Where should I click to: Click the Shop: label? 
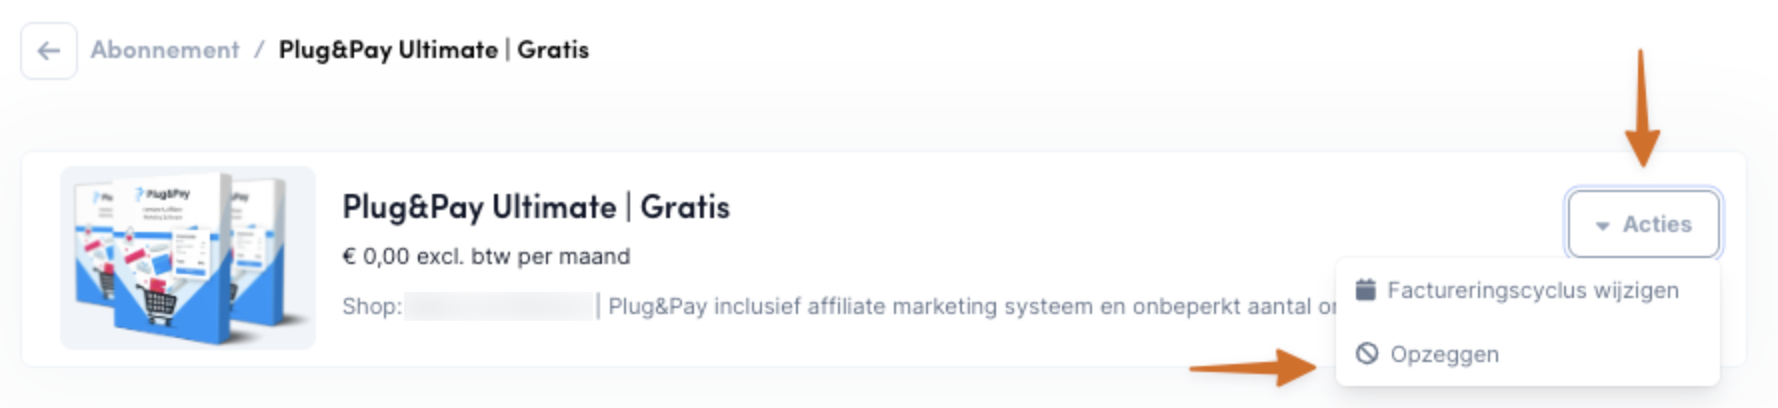tap(372, 306)
